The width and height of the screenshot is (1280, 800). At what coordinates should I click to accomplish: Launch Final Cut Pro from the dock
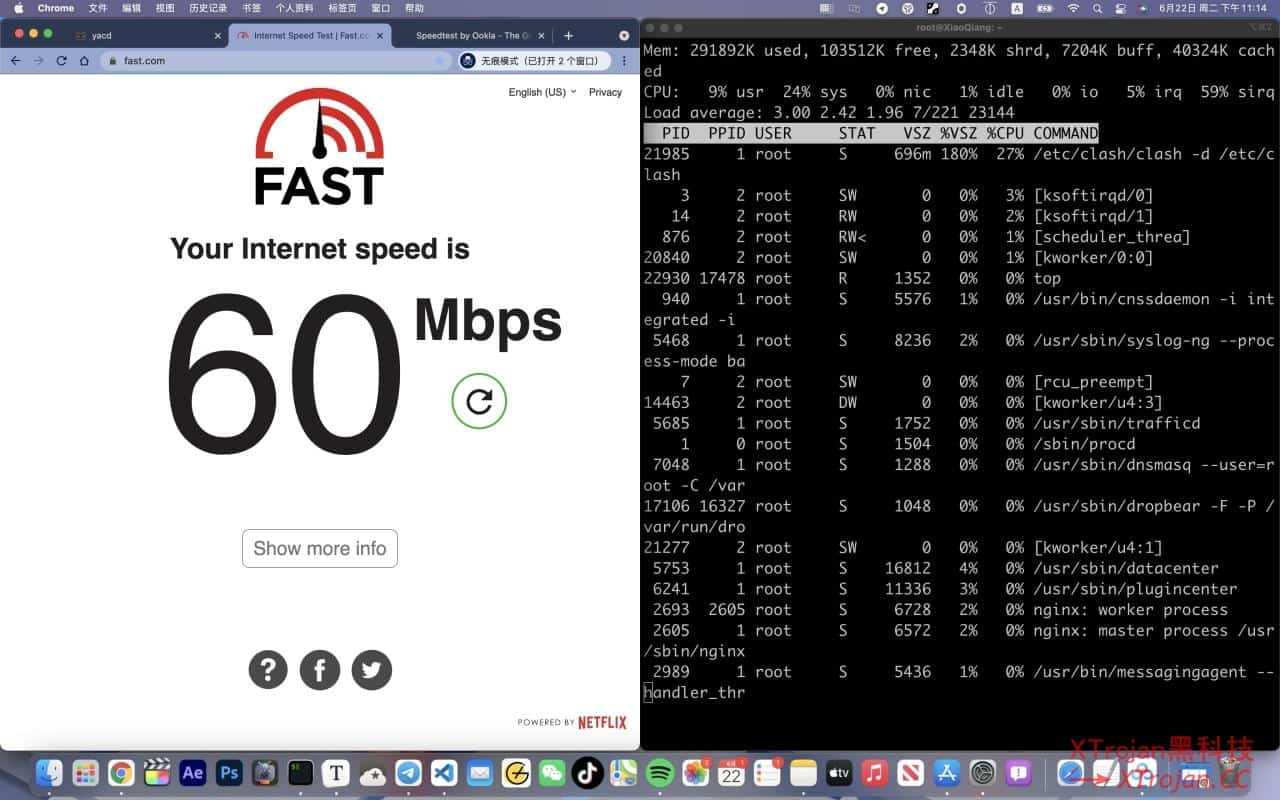click(x=157, y=773)
